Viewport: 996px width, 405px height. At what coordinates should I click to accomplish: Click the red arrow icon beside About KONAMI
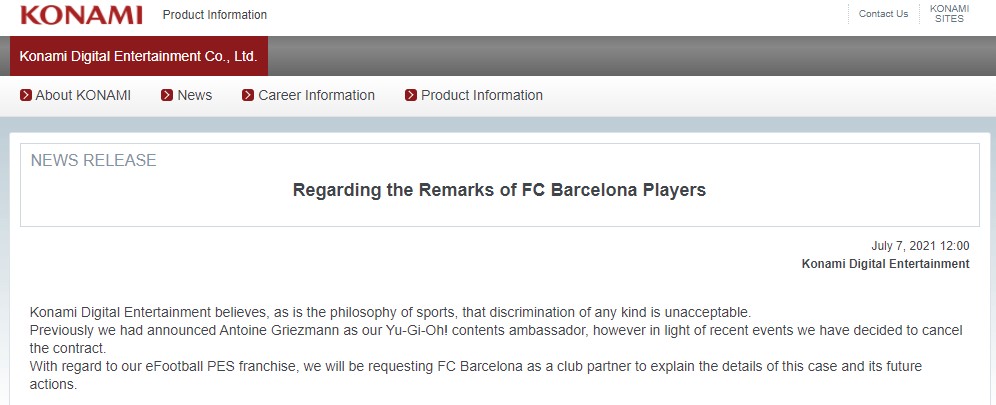tap(26, 95)
